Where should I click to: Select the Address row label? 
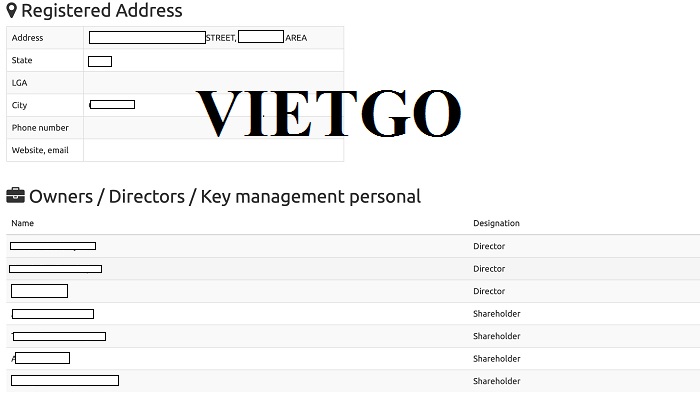(x=27, y=38)
